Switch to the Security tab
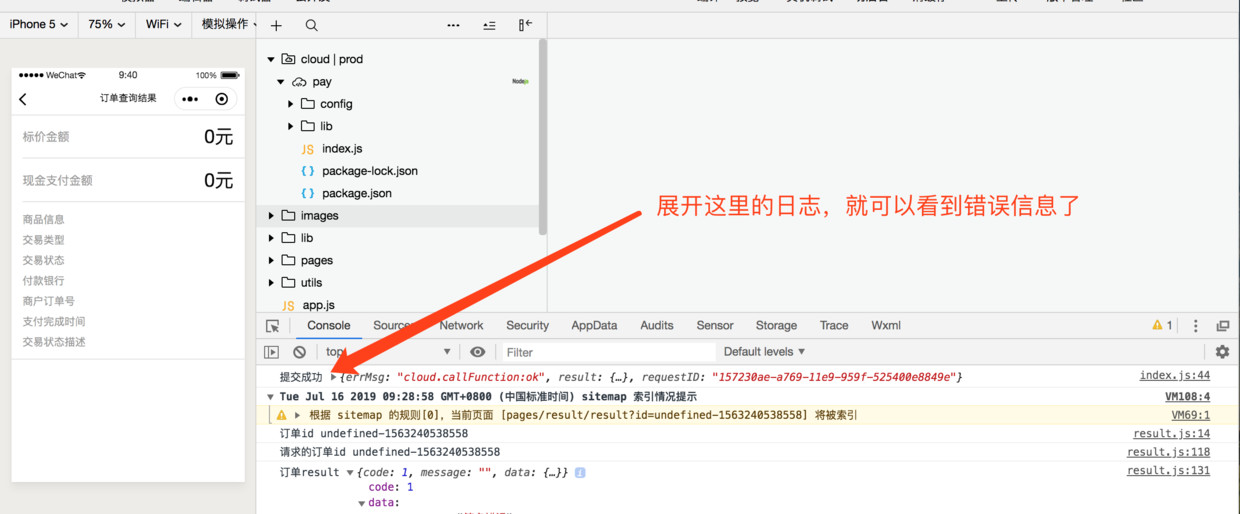Screen dimensions: 1240x514 click(x=527, y=326)
